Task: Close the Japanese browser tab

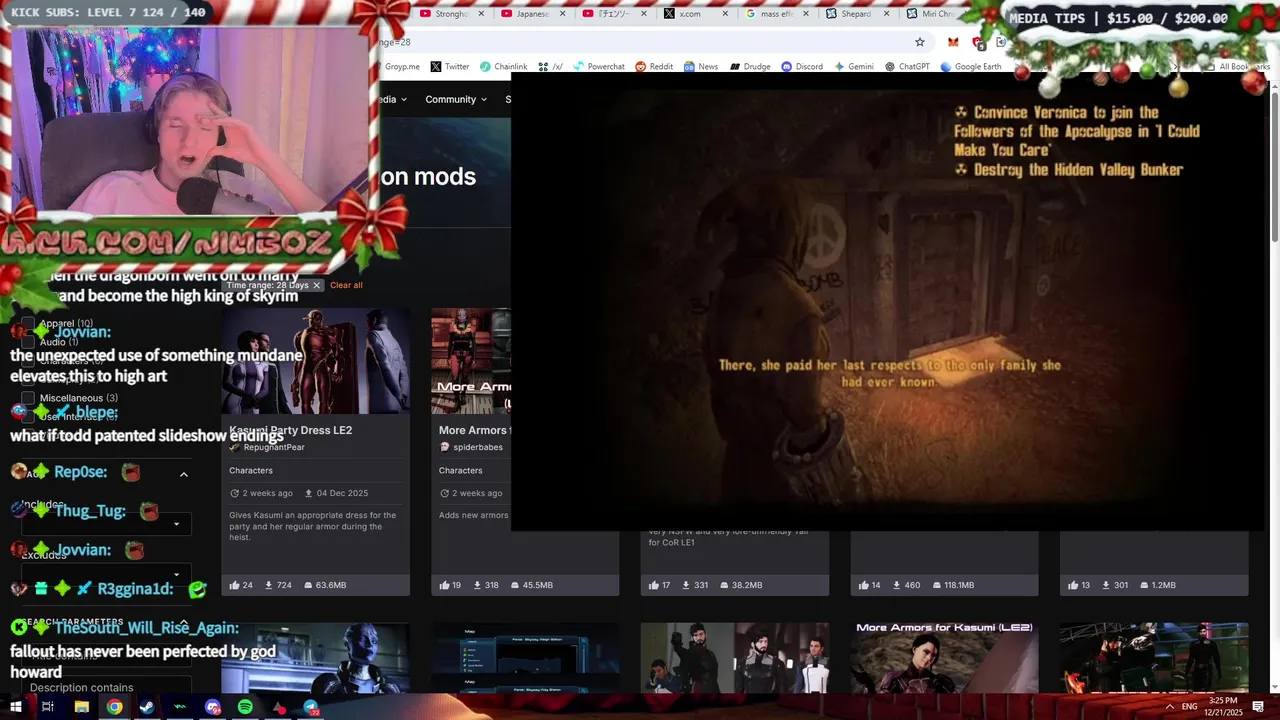Action: 562,14
